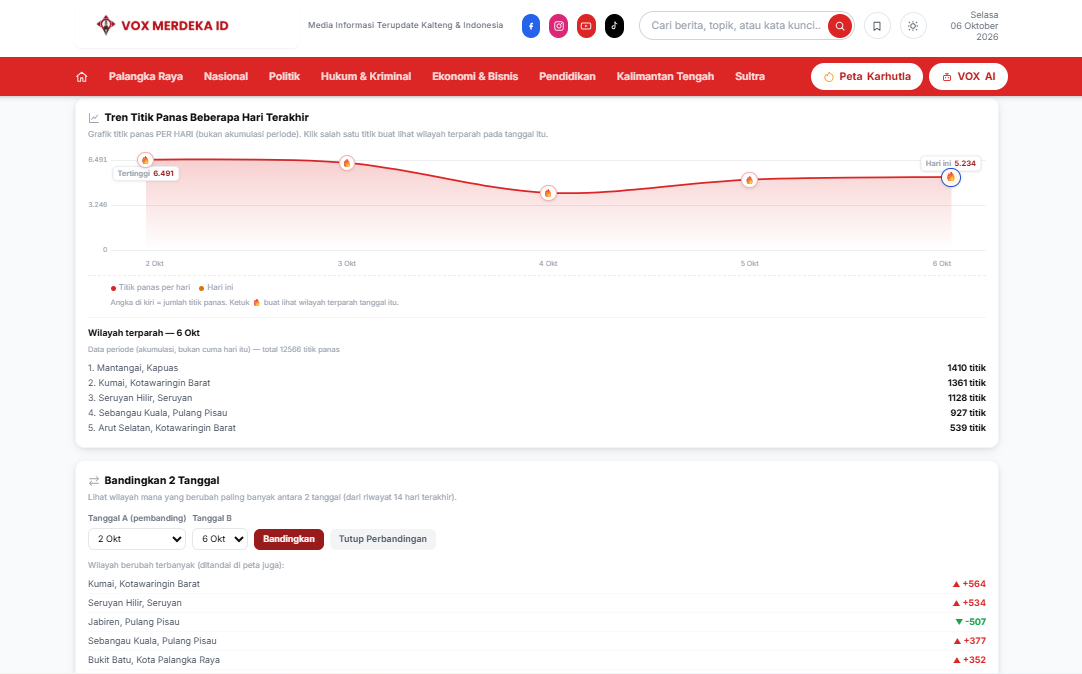
Task: Click the -507 change value
Action: tap(970, 622)
